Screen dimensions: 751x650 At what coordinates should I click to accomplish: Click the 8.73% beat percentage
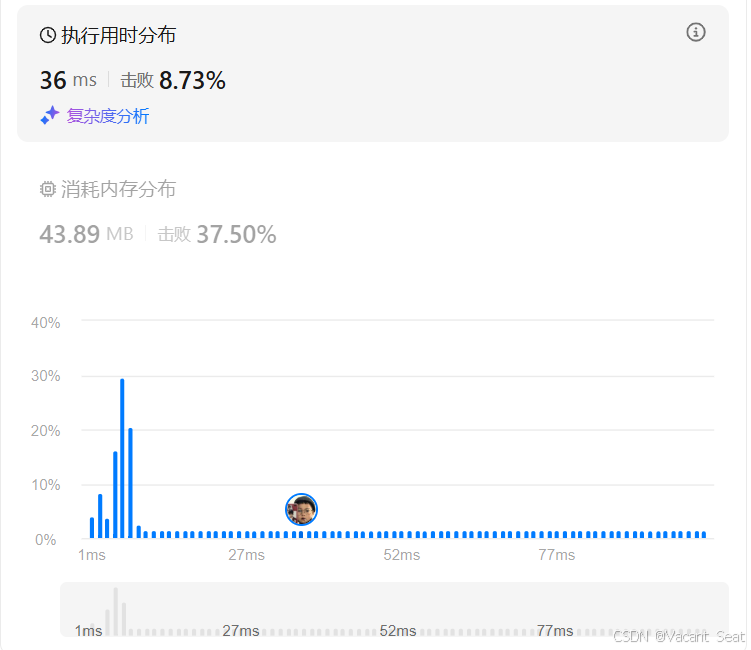192,80
